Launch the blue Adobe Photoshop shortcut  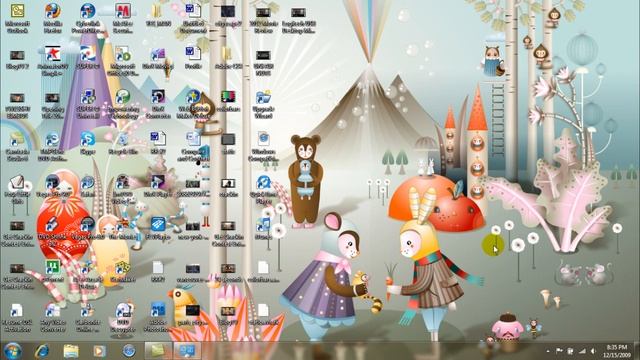158,311
